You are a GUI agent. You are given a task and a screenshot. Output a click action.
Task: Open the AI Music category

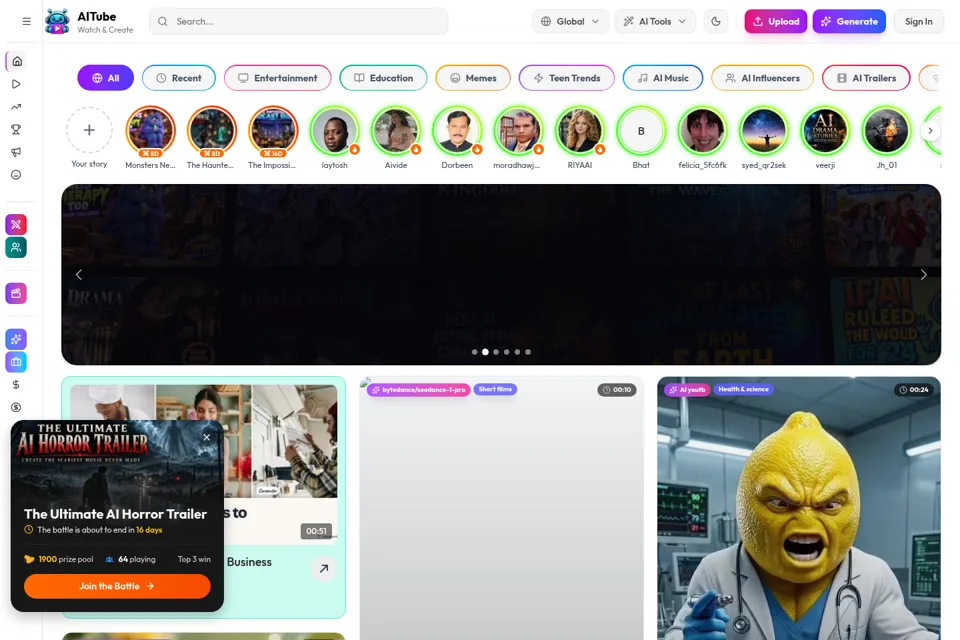pos(662,78)
